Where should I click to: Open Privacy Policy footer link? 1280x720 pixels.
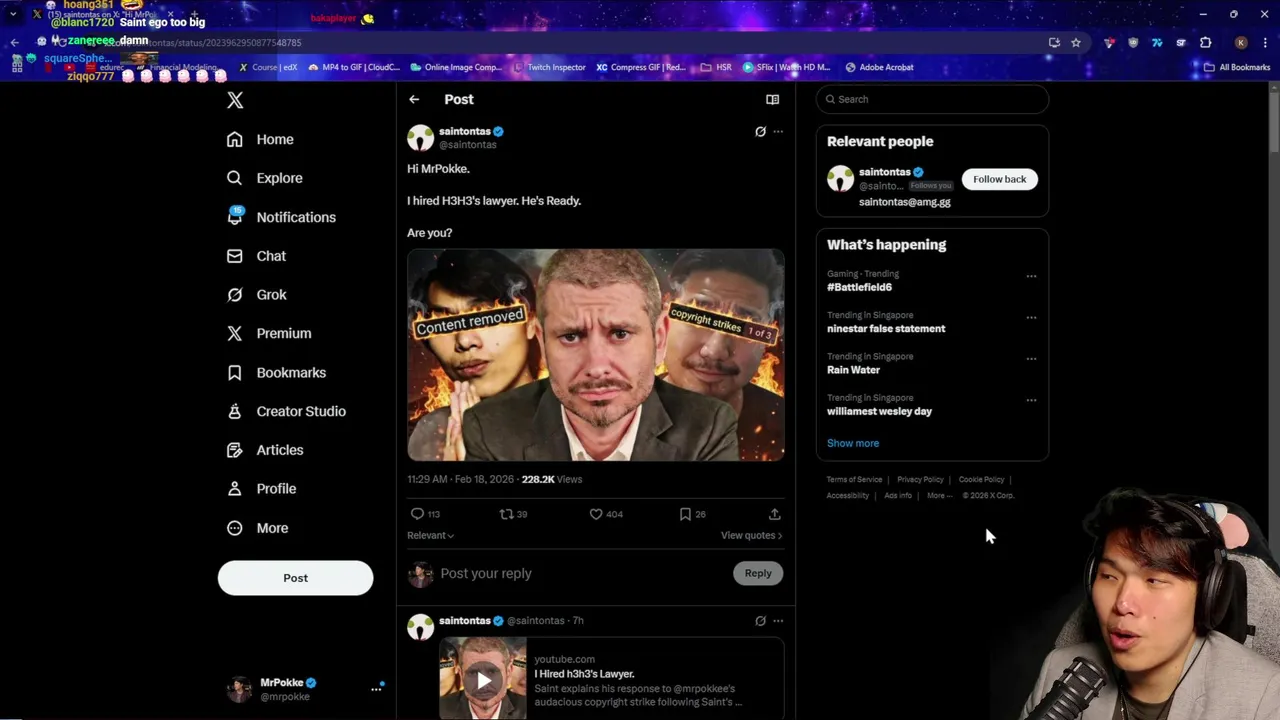pyautogui.click(x=920, y=479)
